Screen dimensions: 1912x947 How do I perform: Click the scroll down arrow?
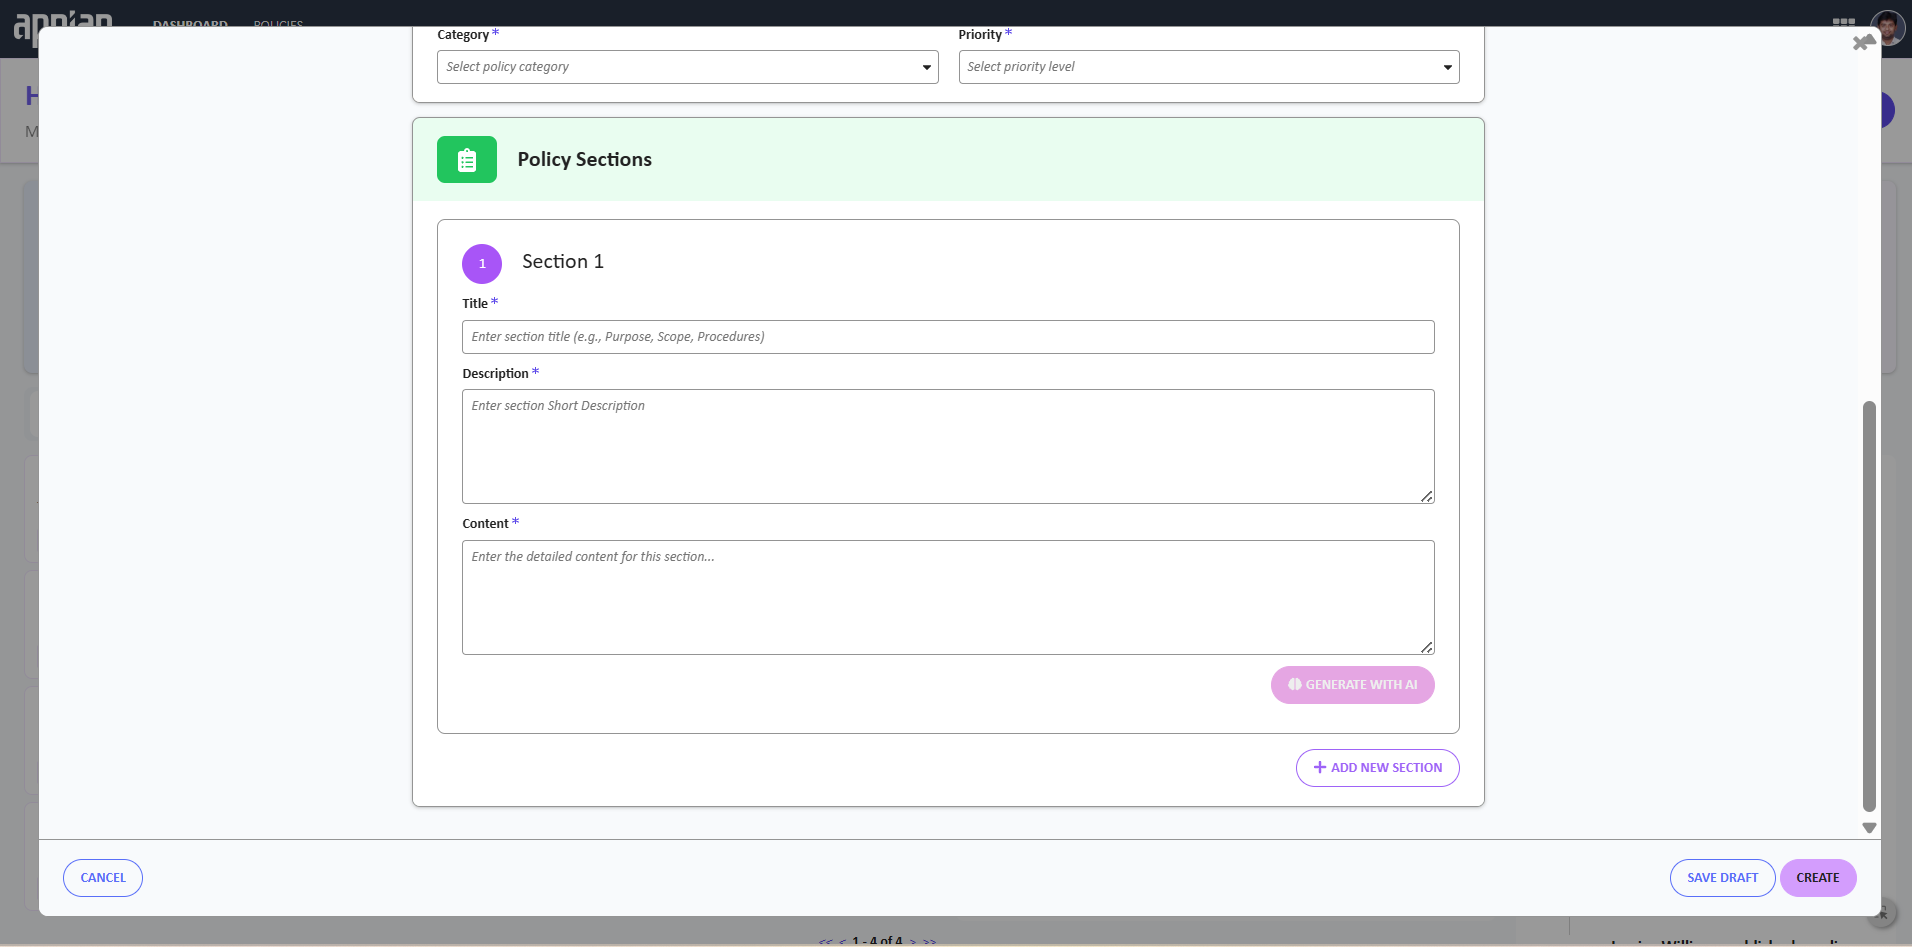[x=1868, y=828]
